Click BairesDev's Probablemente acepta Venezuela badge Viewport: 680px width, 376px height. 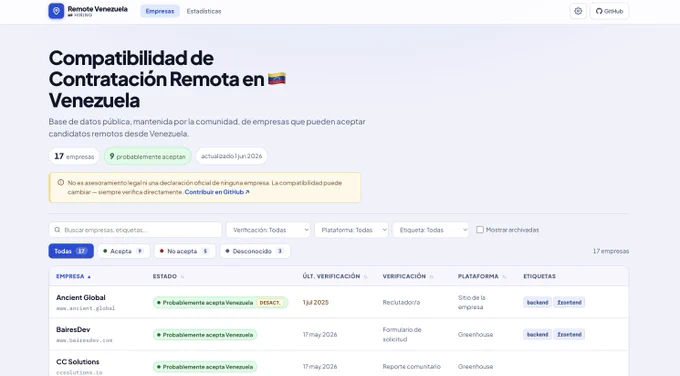(205, 335)
